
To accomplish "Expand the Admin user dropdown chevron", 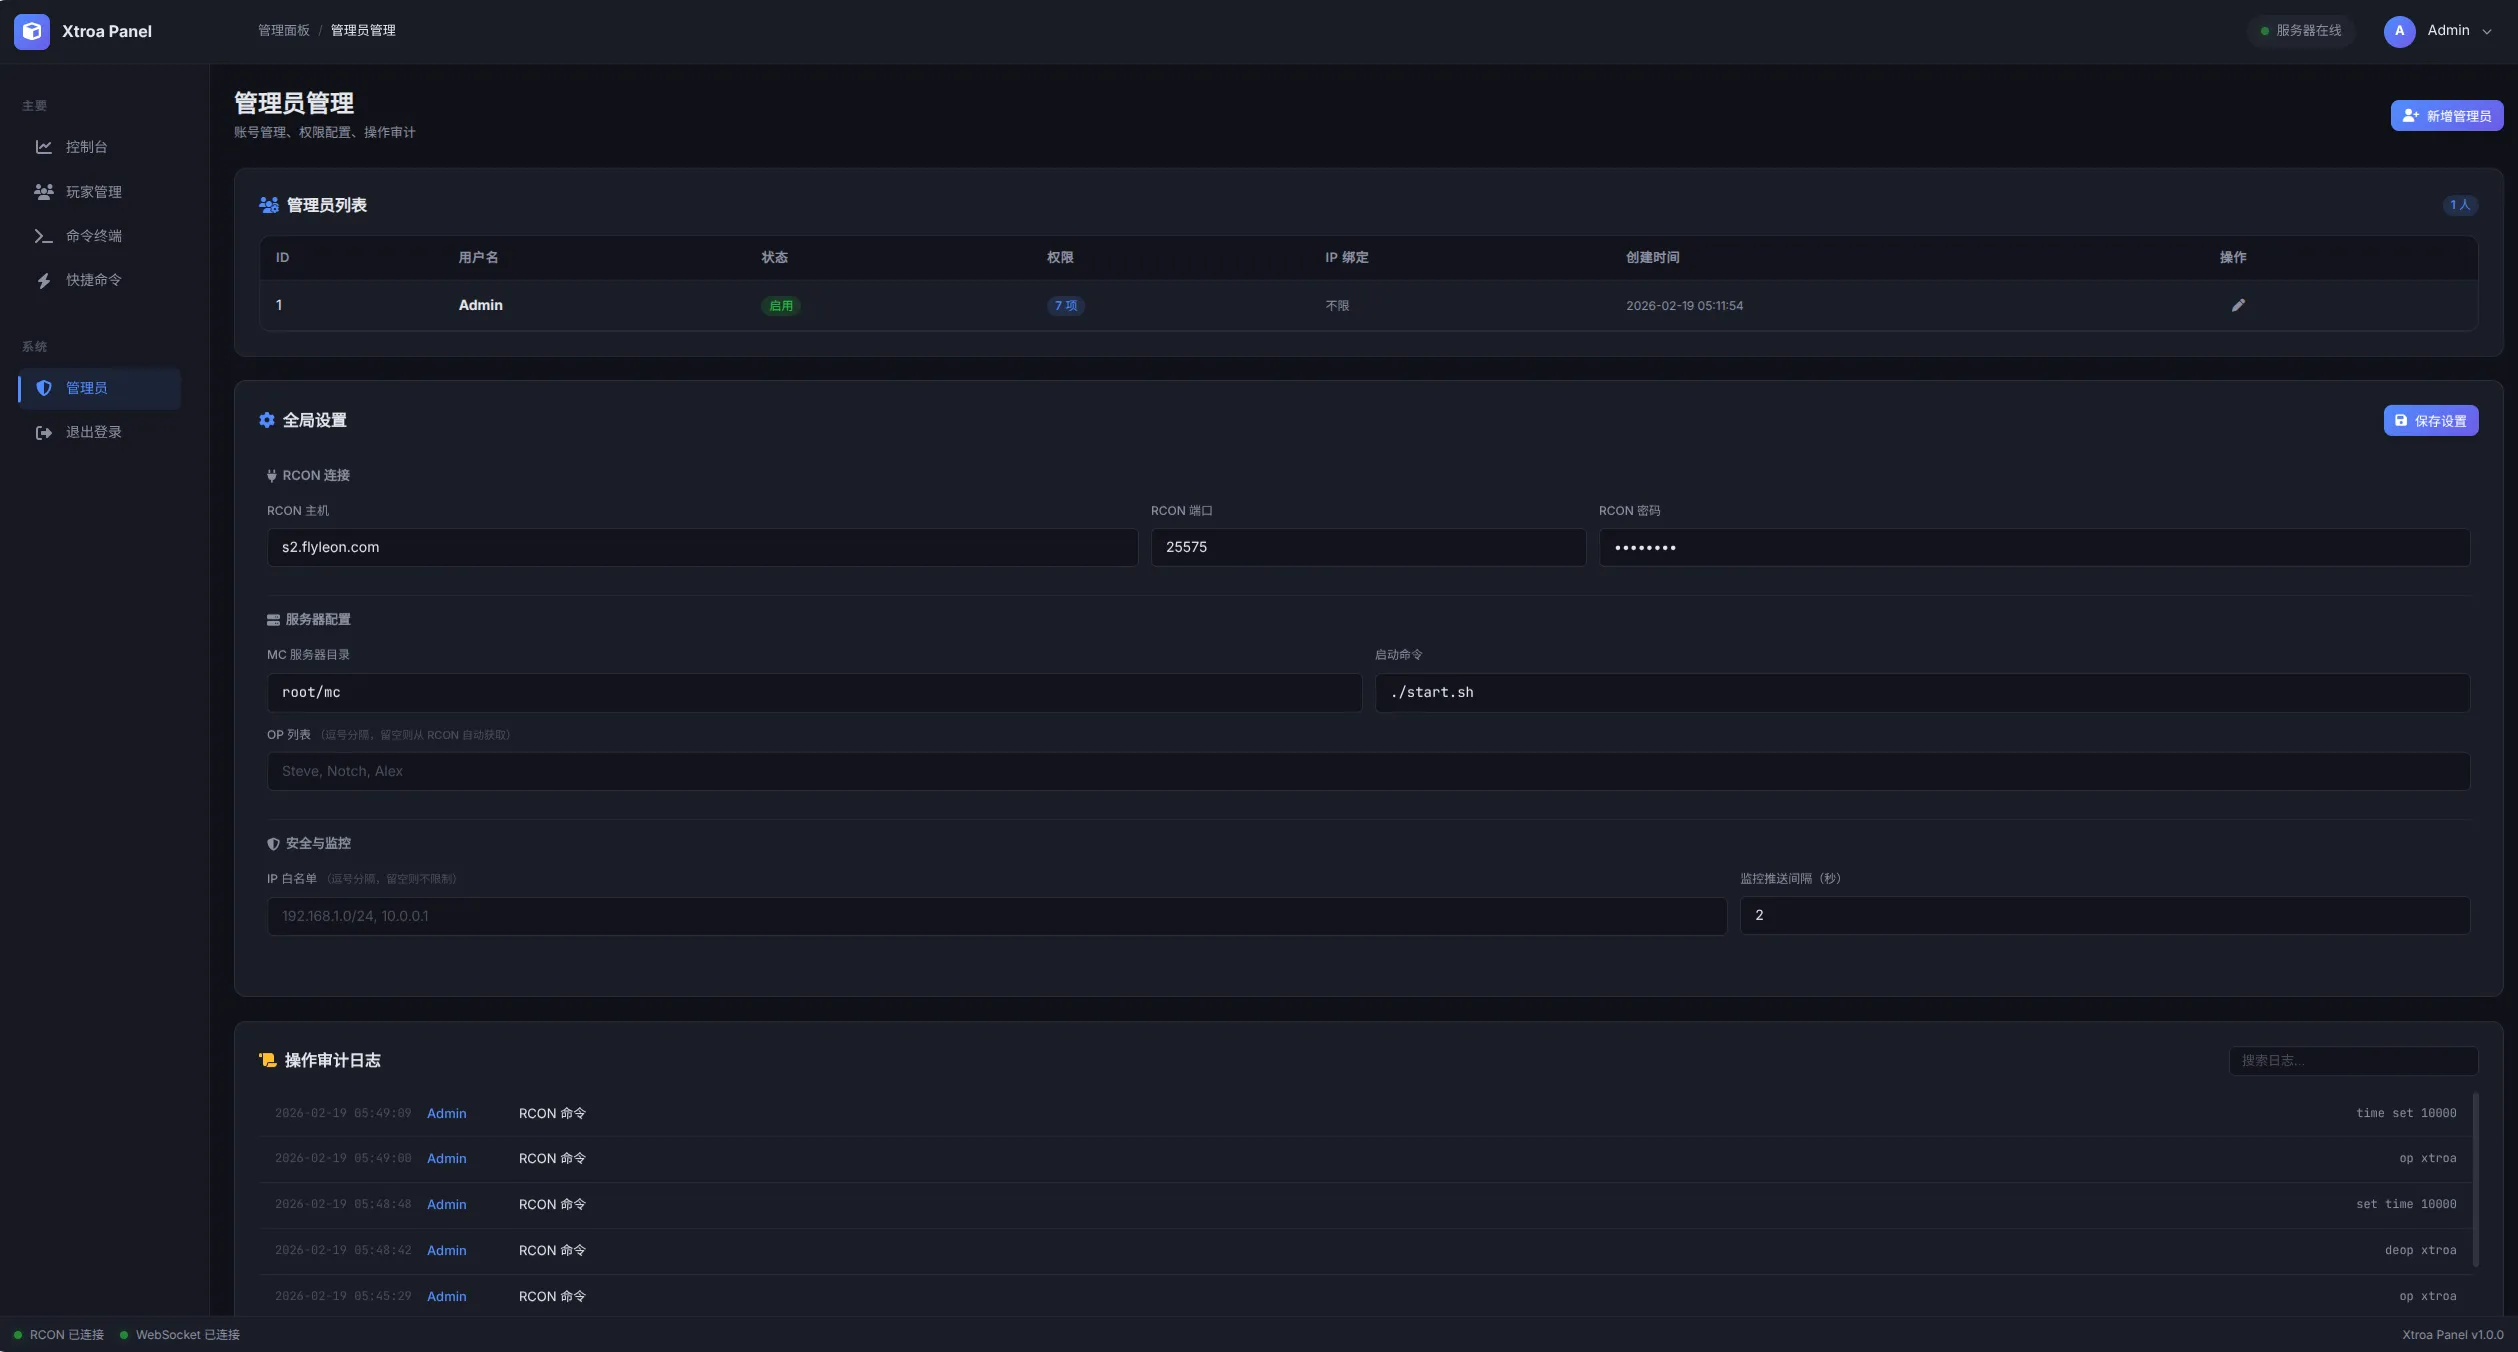I will pos(2487,32).
